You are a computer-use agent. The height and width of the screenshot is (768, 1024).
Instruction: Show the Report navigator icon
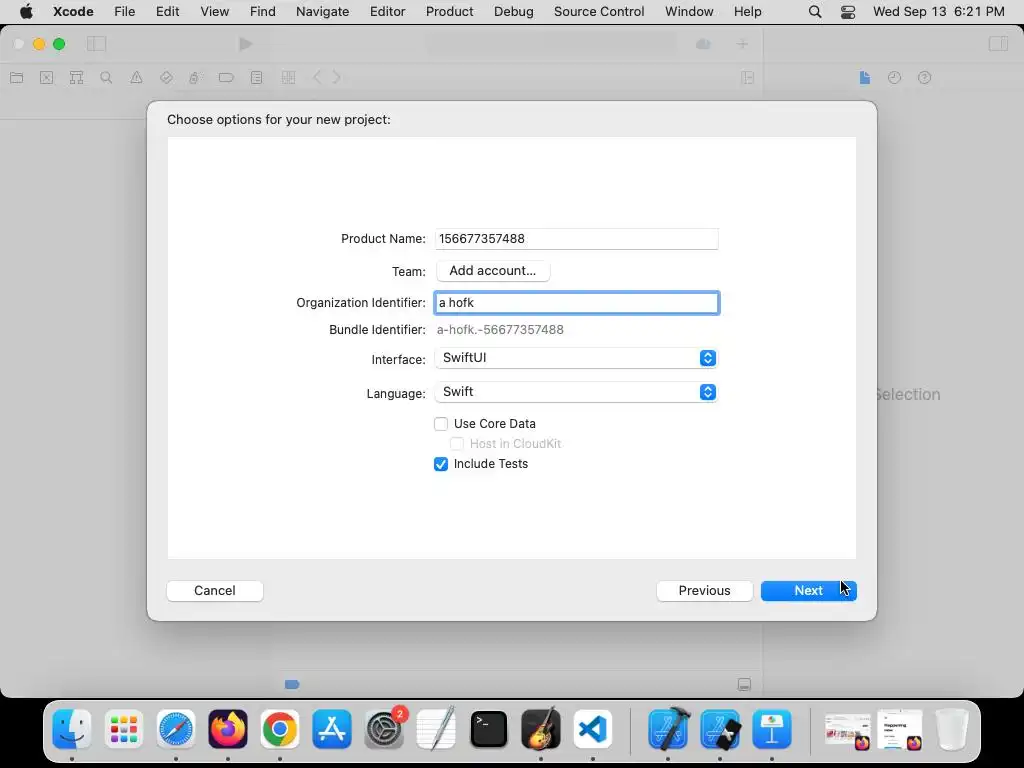[x=257, y=78]
